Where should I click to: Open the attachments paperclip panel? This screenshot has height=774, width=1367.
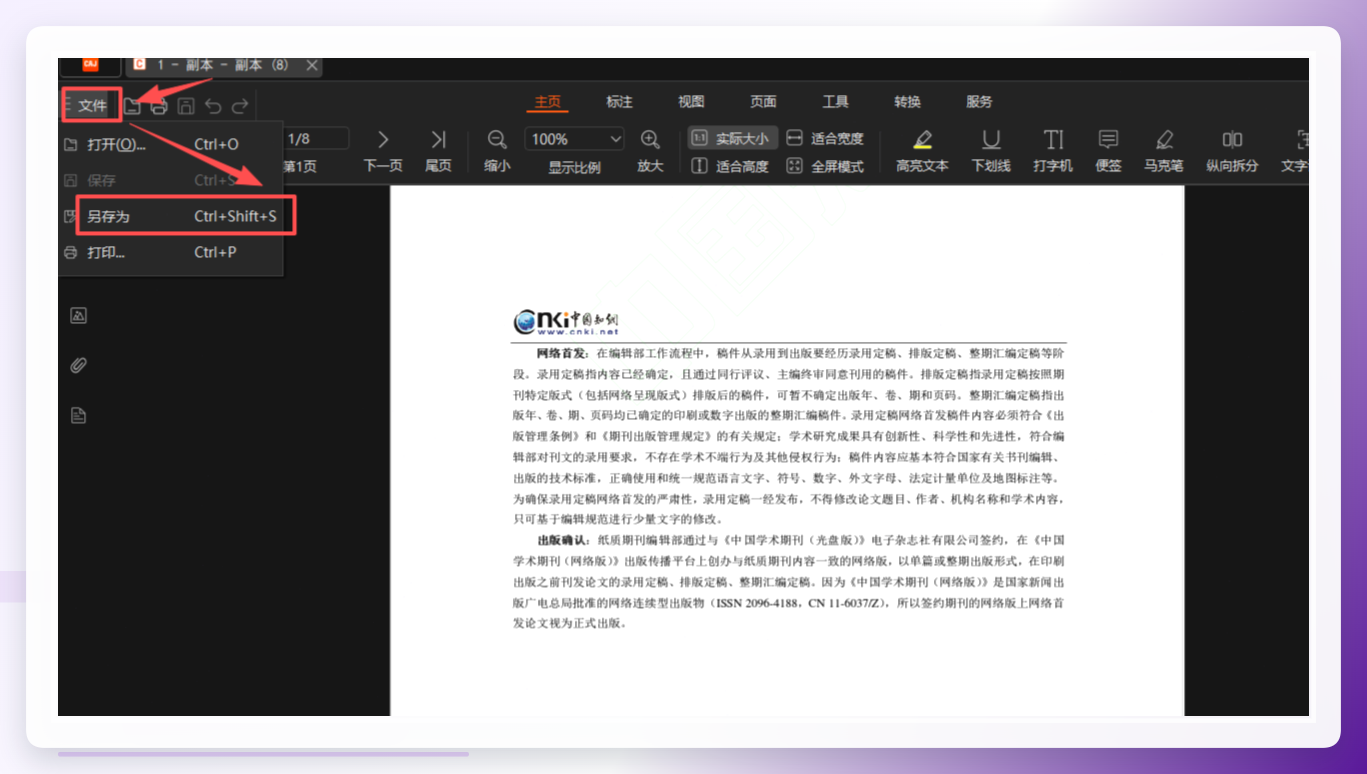[x=78, y=365]
